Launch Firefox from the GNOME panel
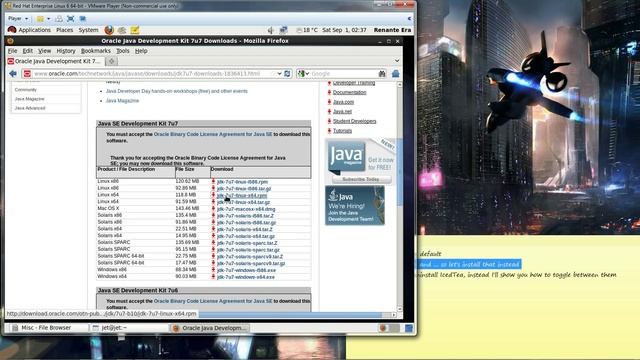Screen dimensions: 640x360 109,30
